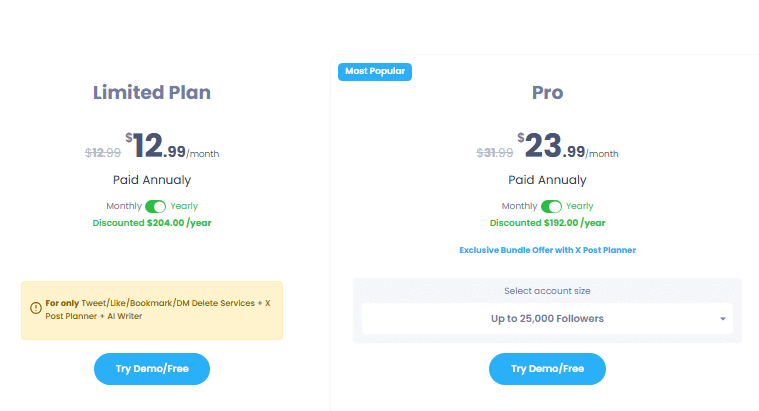Toggle the Limited Plan billing switch

[x=155, y=206]
